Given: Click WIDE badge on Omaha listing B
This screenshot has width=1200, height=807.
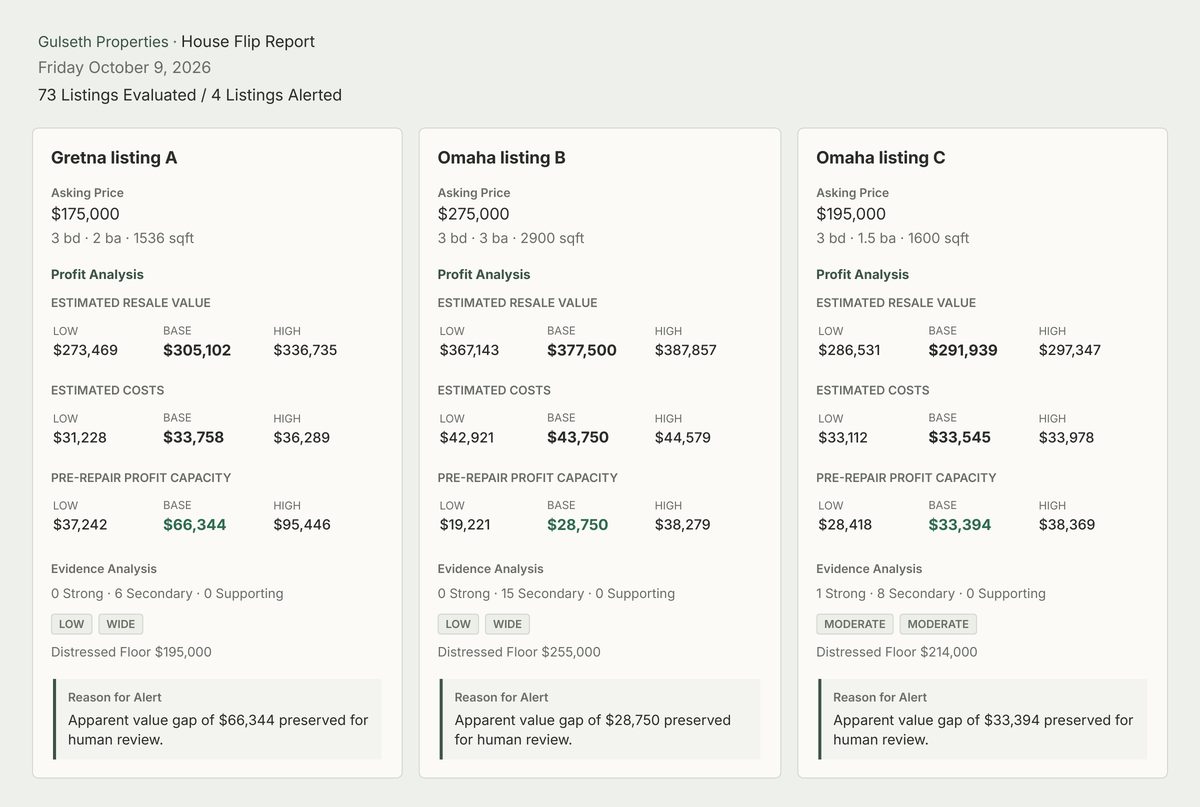Looking at the screenshot, I should click(x=507, y=624).
